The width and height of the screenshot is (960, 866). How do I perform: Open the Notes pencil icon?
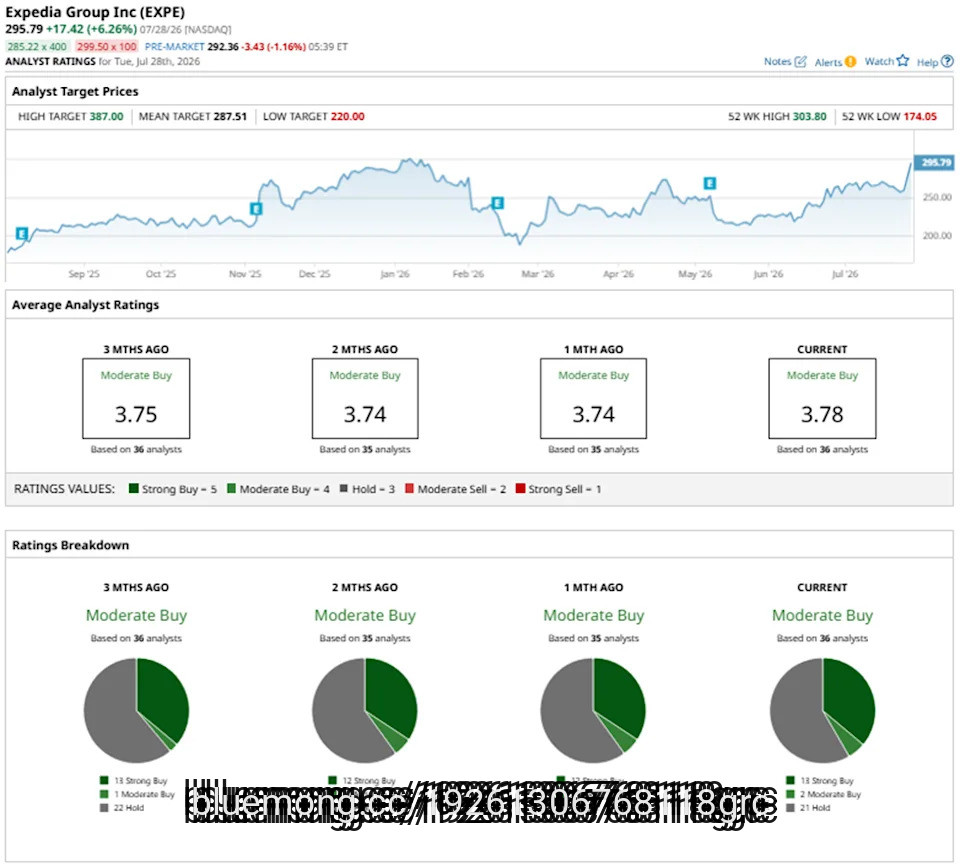tap(800, 61)
